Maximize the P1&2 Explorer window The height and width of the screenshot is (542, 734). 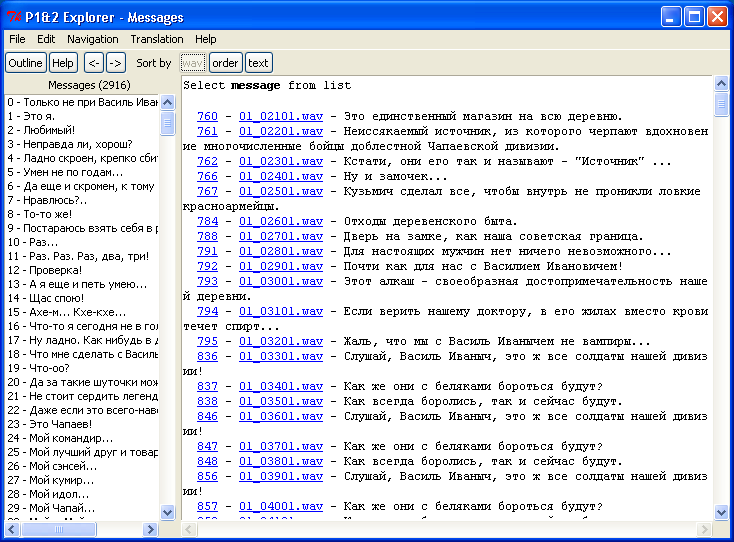point(694,17)
